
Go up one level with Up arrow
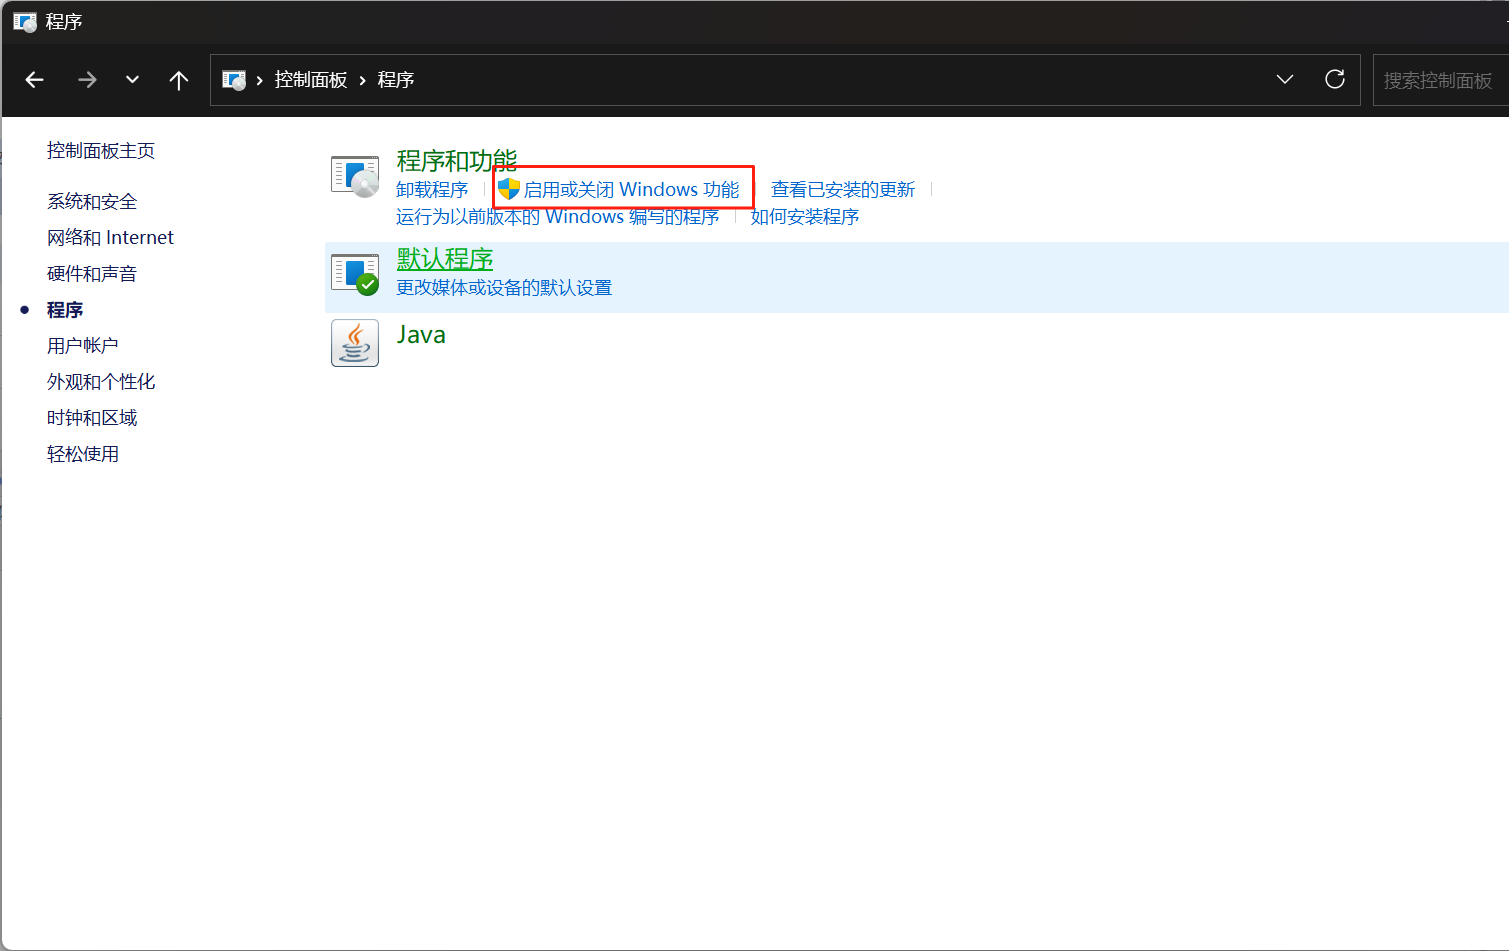click(x=179, y=80)
